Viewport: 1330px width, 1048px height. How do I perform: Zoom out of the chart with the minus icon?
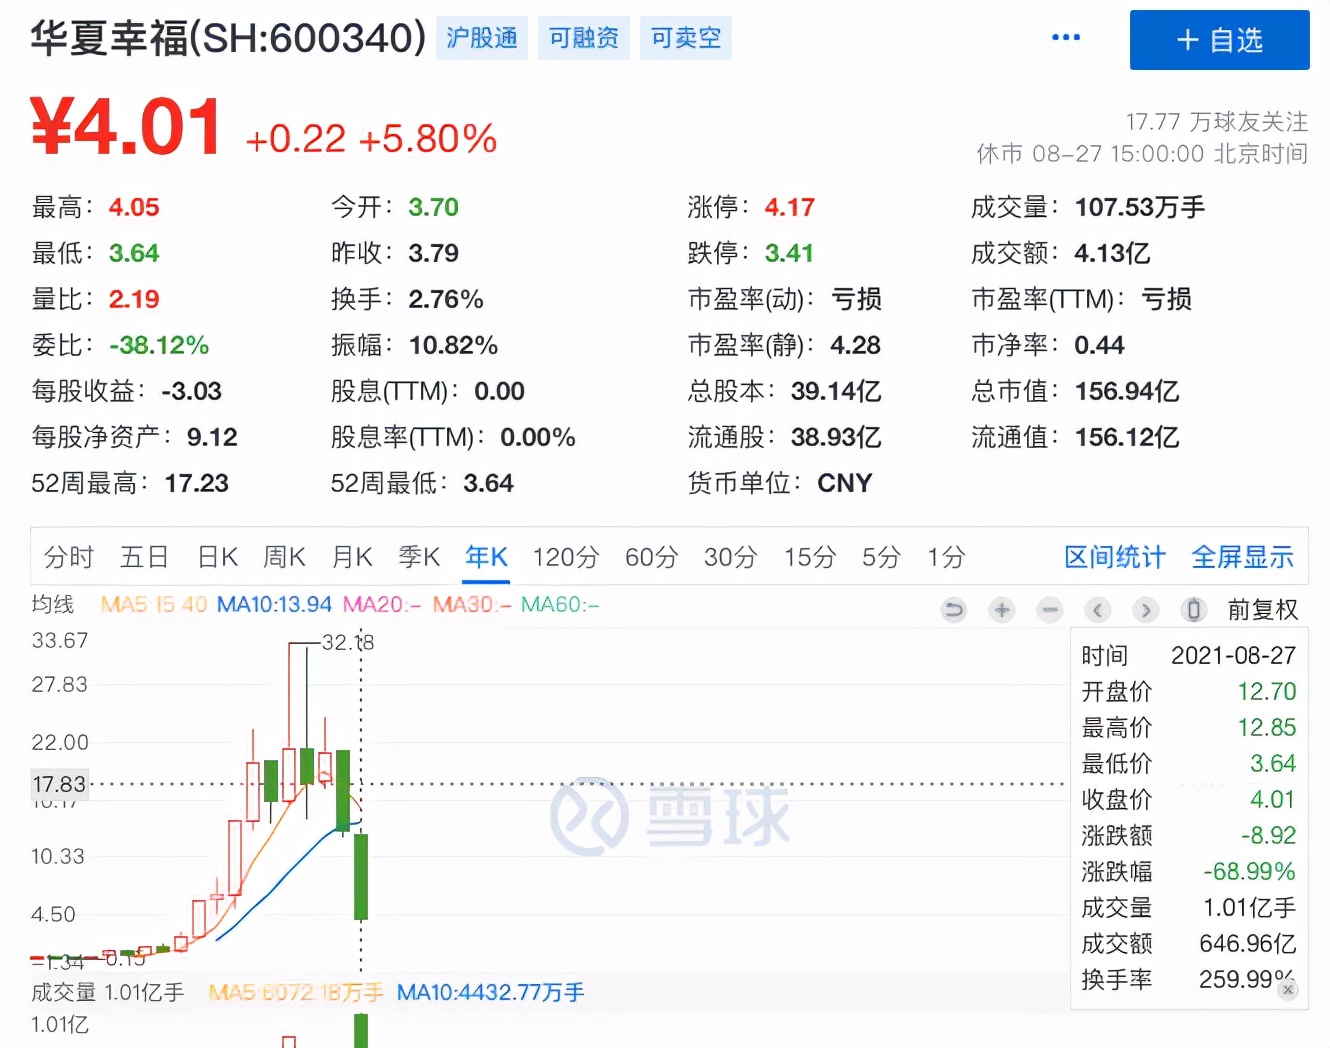coord(1049,610)
